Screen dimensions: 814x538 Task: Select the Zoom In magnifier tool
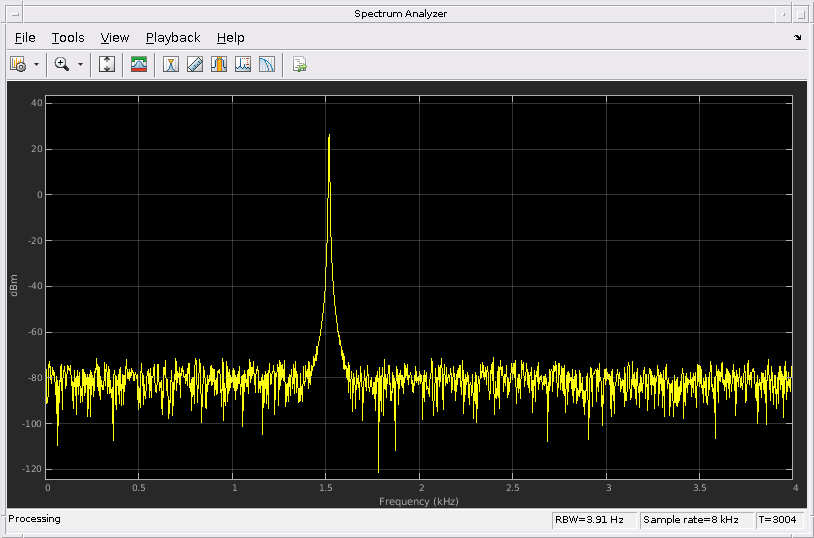62,64
